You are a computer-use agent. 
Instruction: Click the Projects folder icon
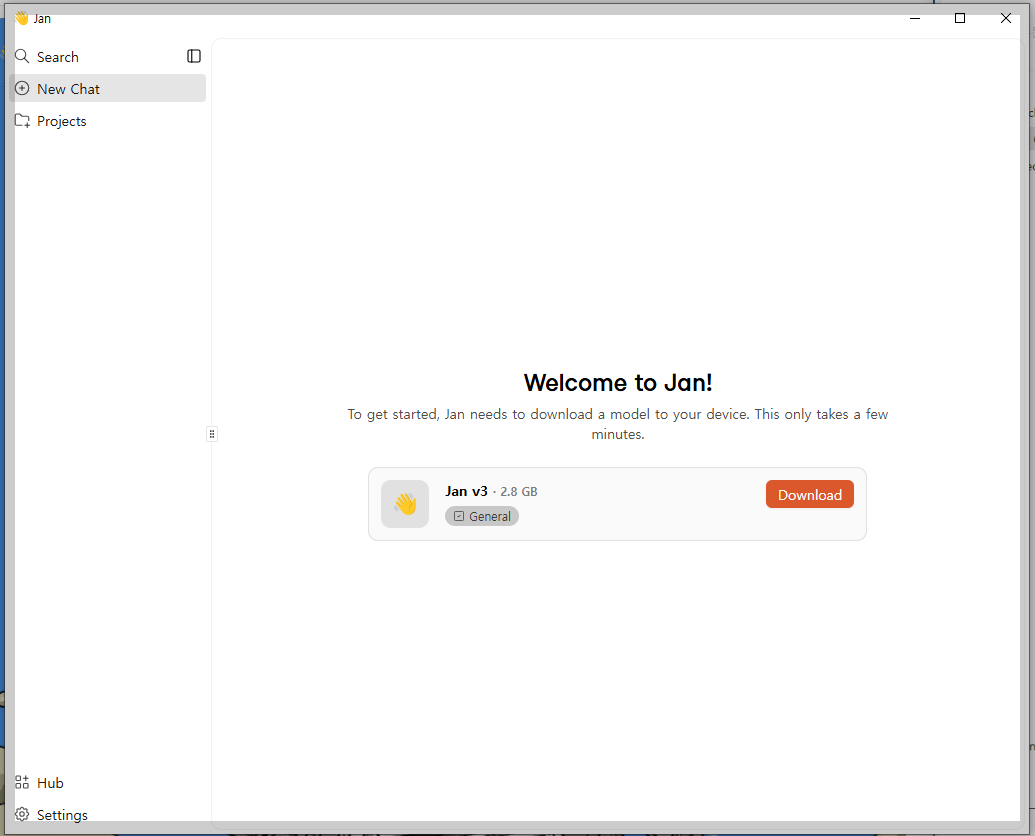22,121
